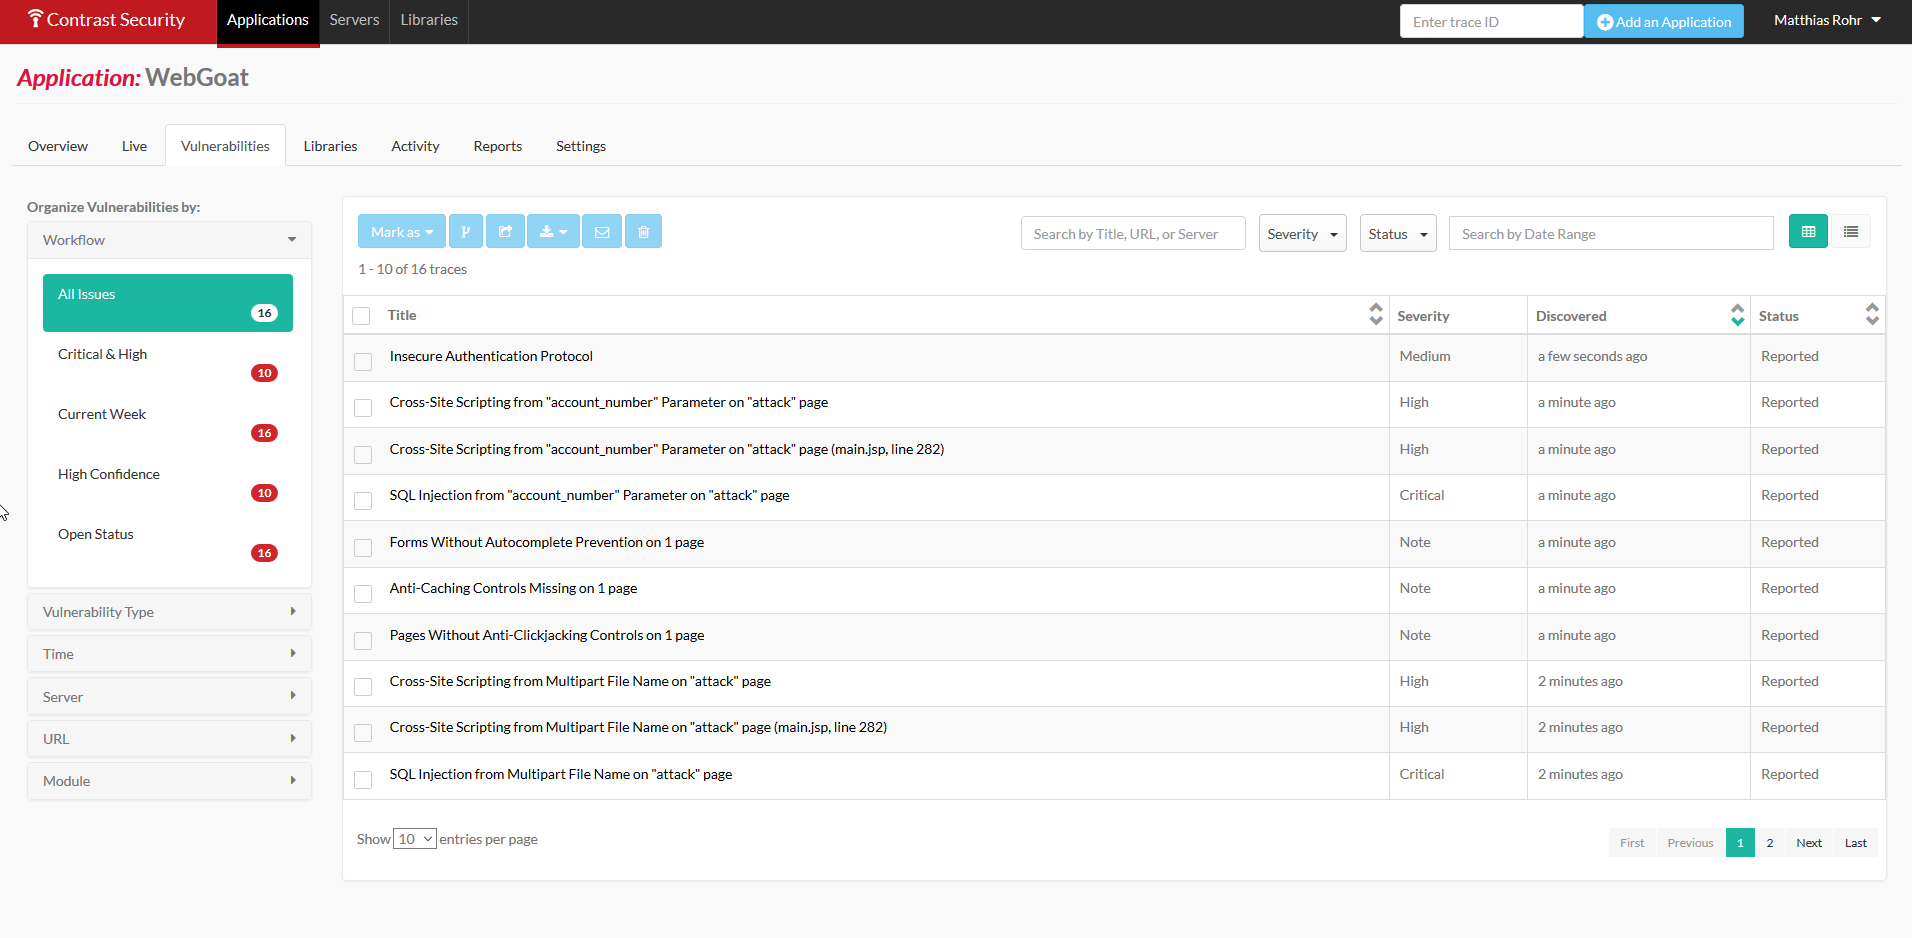Select Critical & High workflow filter
This screenshot has width=1912, height=938.
point(168,363)
